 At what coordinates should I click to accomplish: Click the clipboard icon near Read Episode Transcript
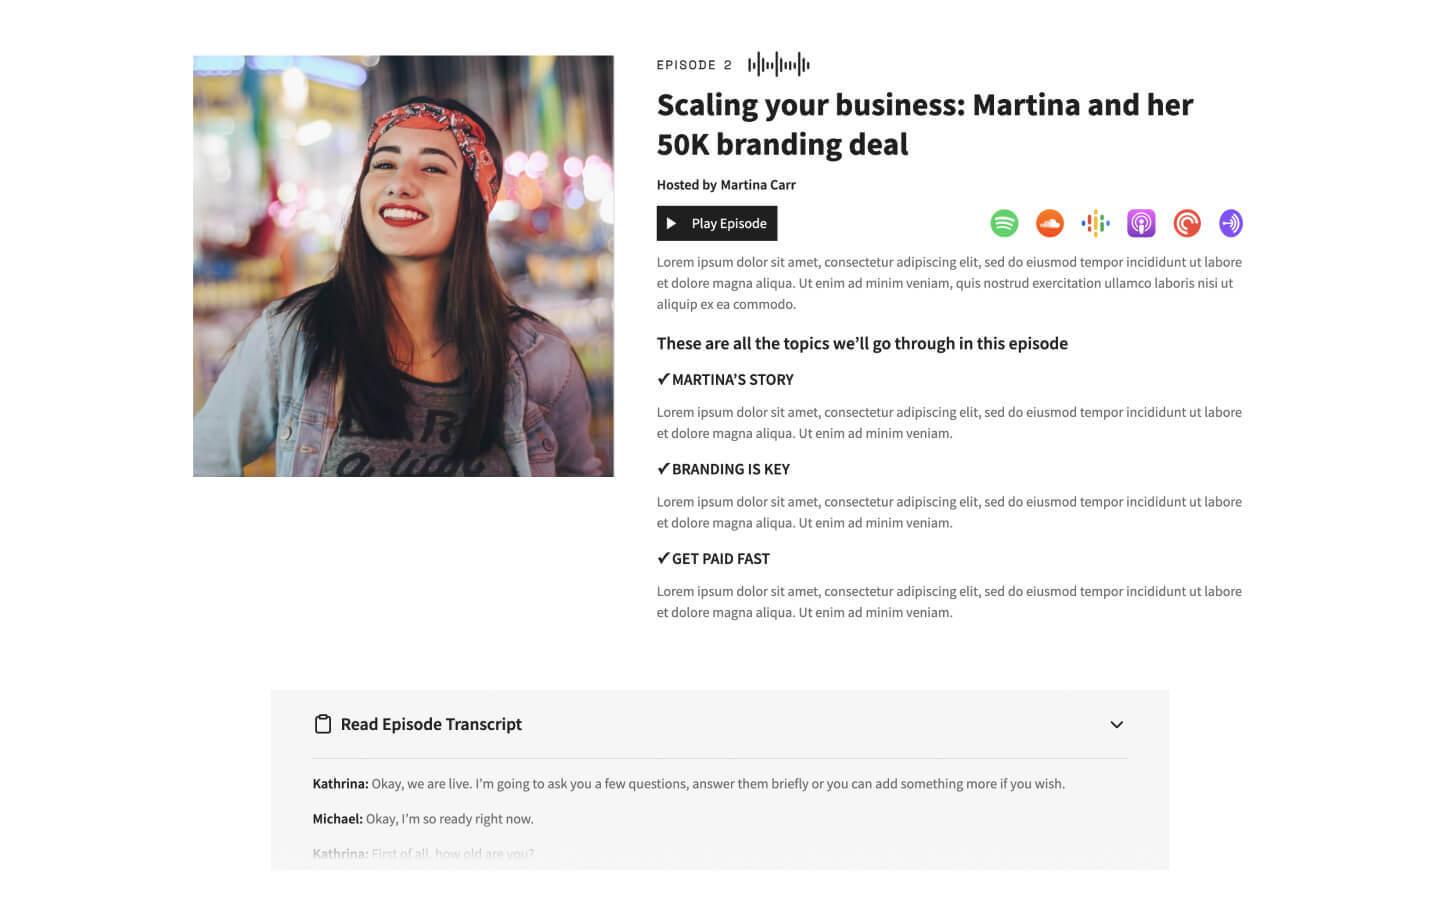323,723
